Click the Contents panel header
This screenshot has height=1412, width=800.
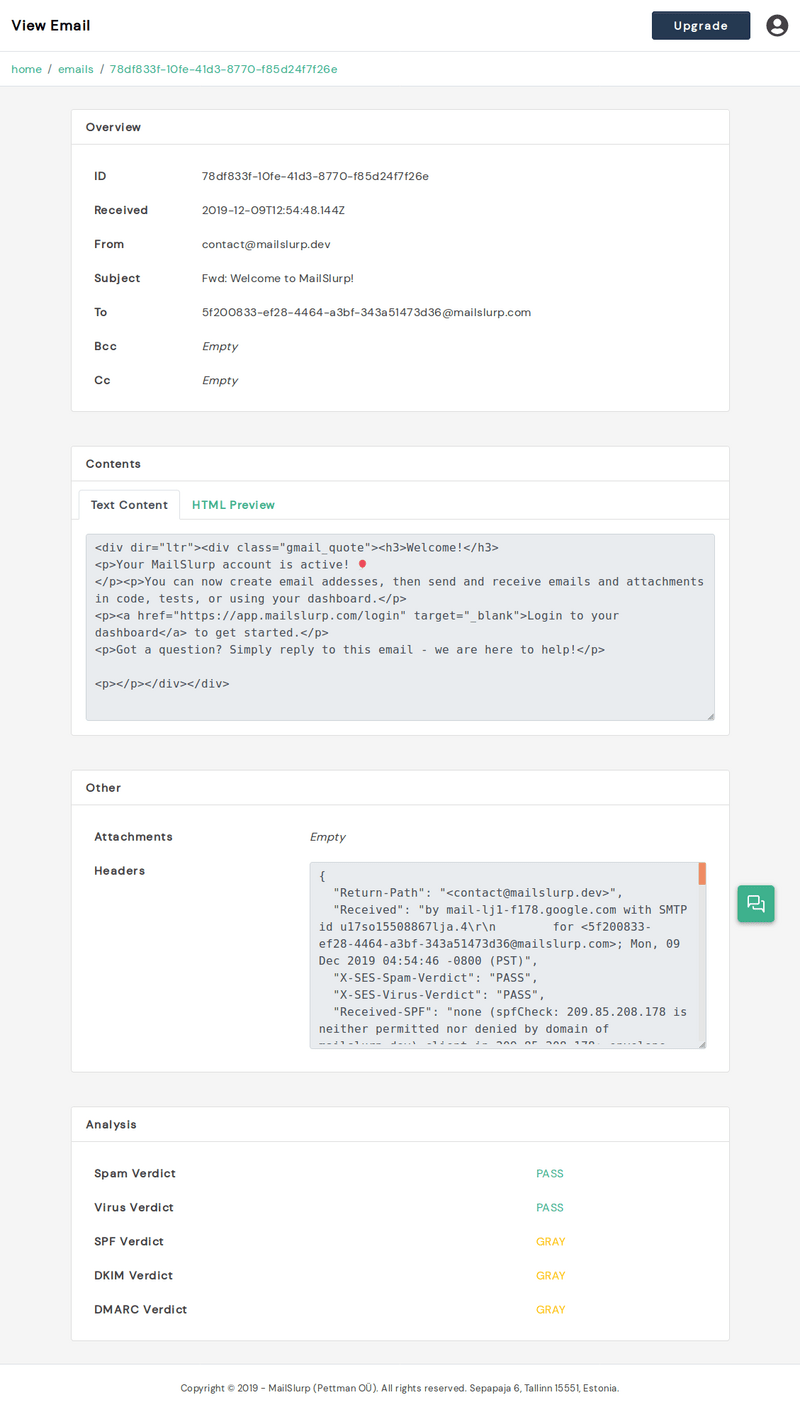[400, 464]
